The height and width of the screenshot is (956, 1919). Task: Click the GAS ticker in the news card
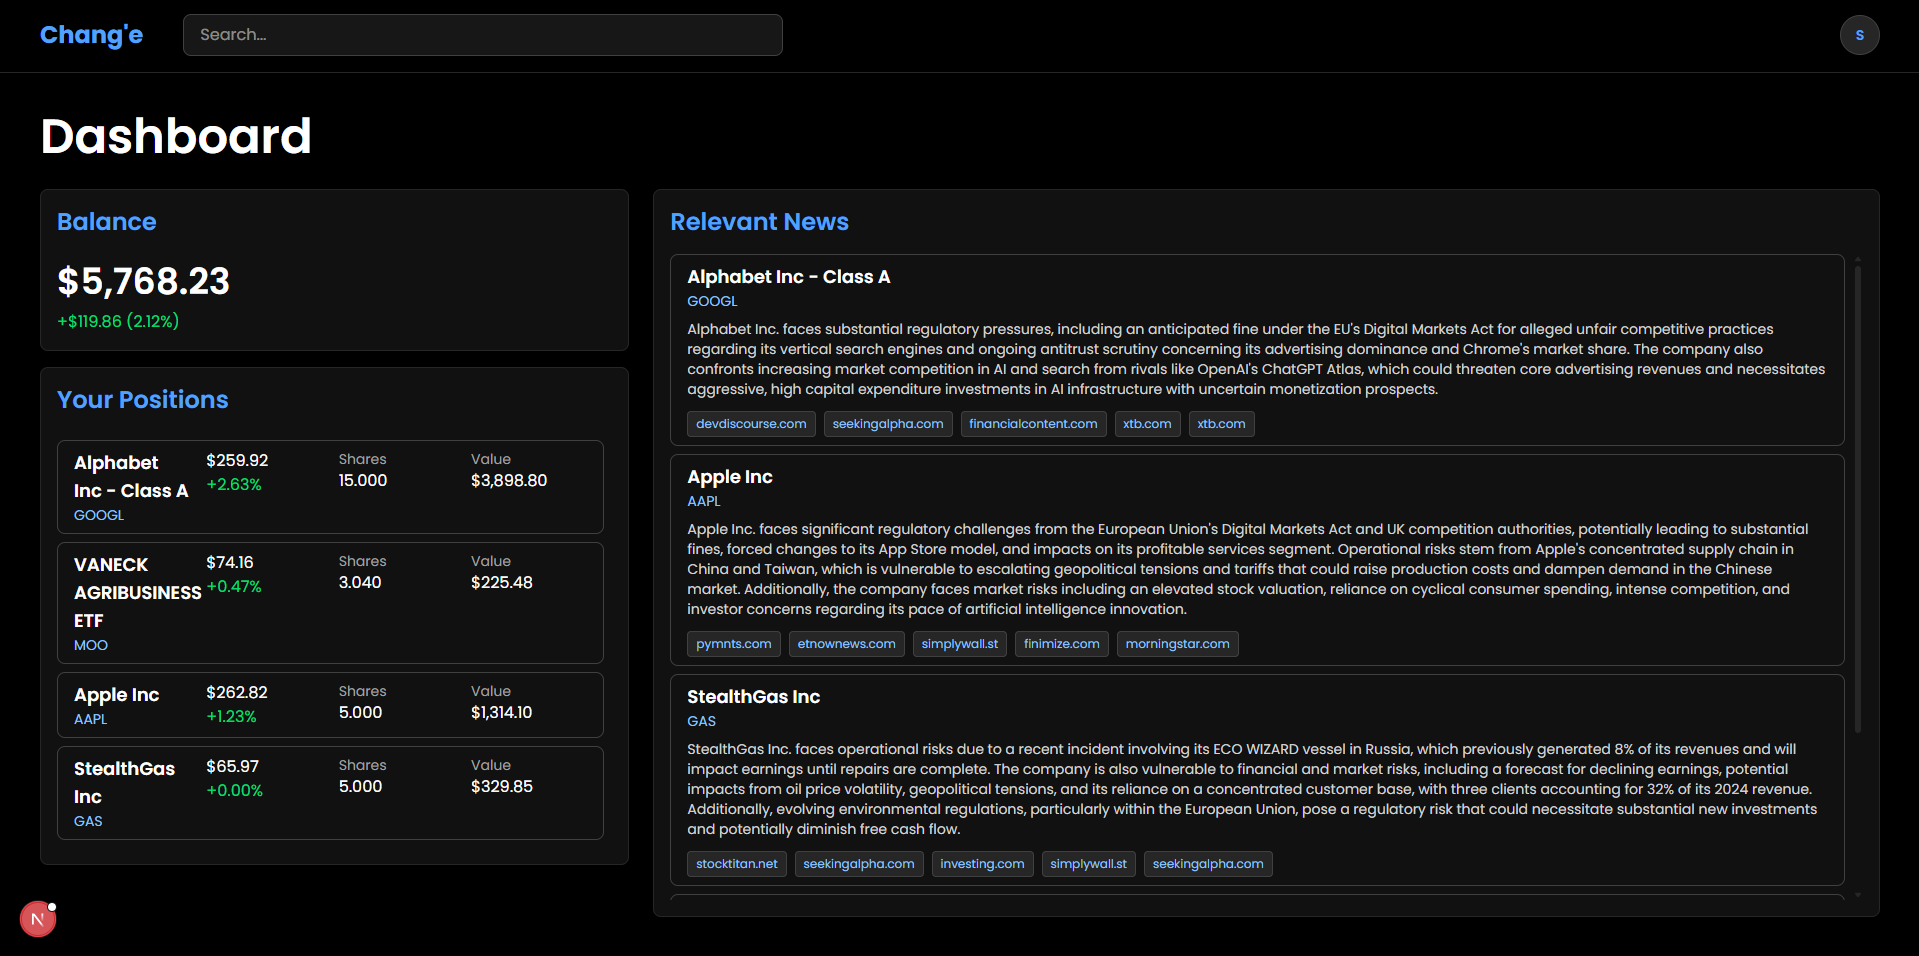(x=701, y=721)
